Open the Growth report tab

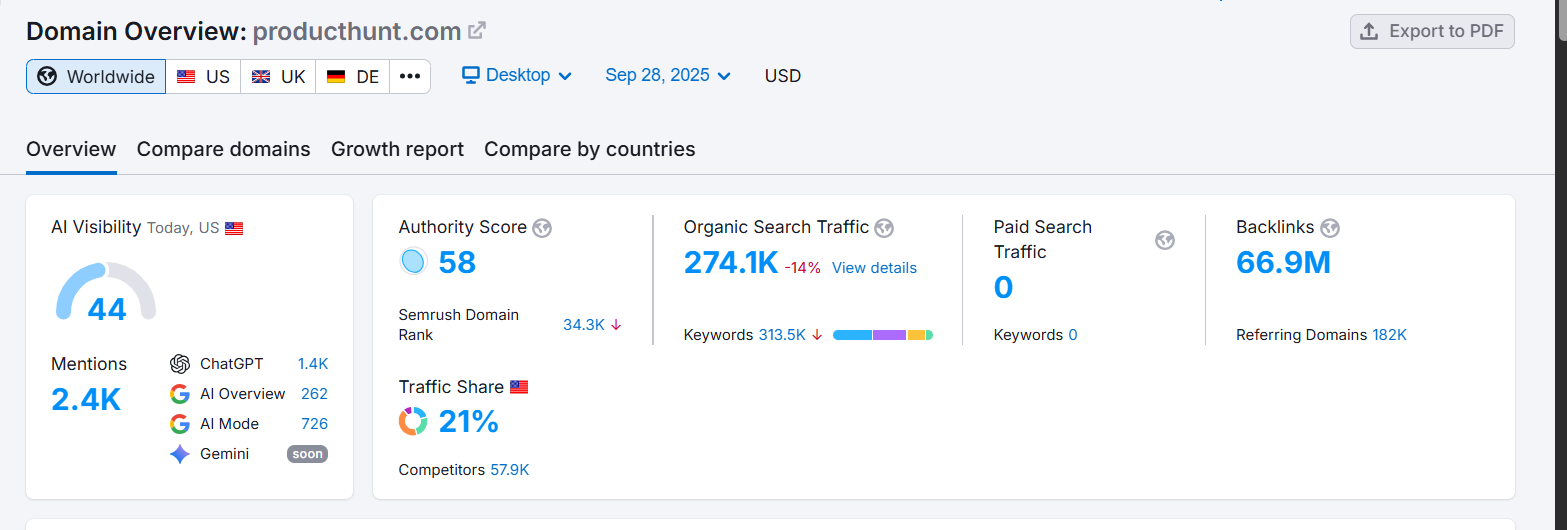click(397, 149)
